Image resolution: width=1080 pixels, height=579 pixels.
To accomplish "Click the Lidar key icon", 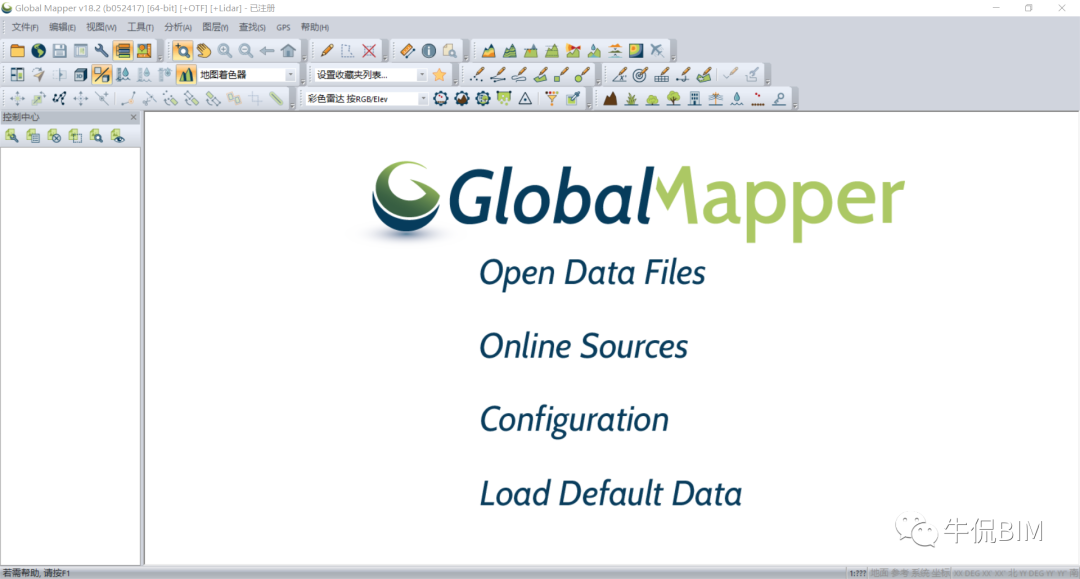I will (779, 98).
